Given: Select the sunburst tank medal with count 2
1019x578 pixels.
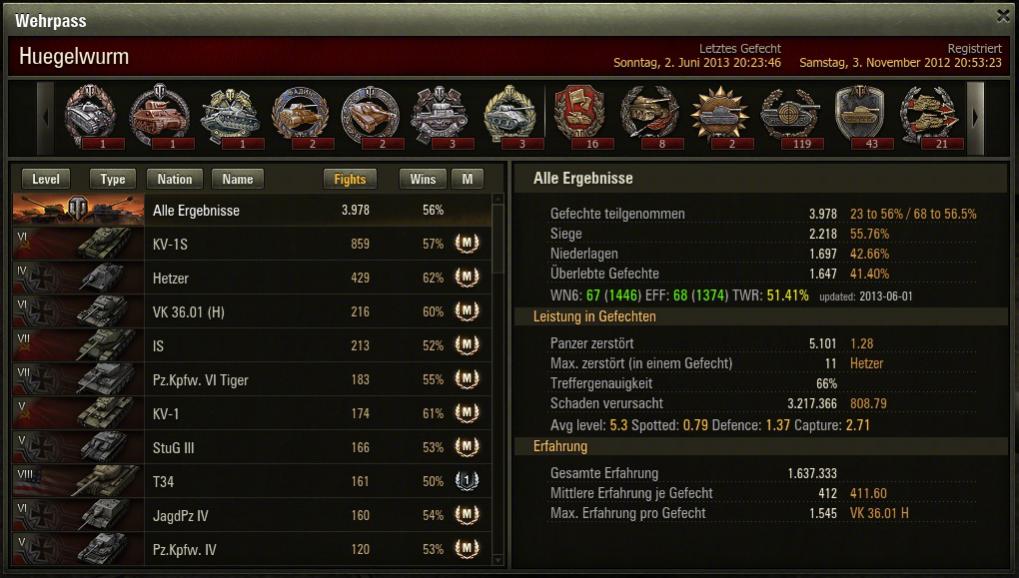Looking at the screenshot, I should point(721,117).
